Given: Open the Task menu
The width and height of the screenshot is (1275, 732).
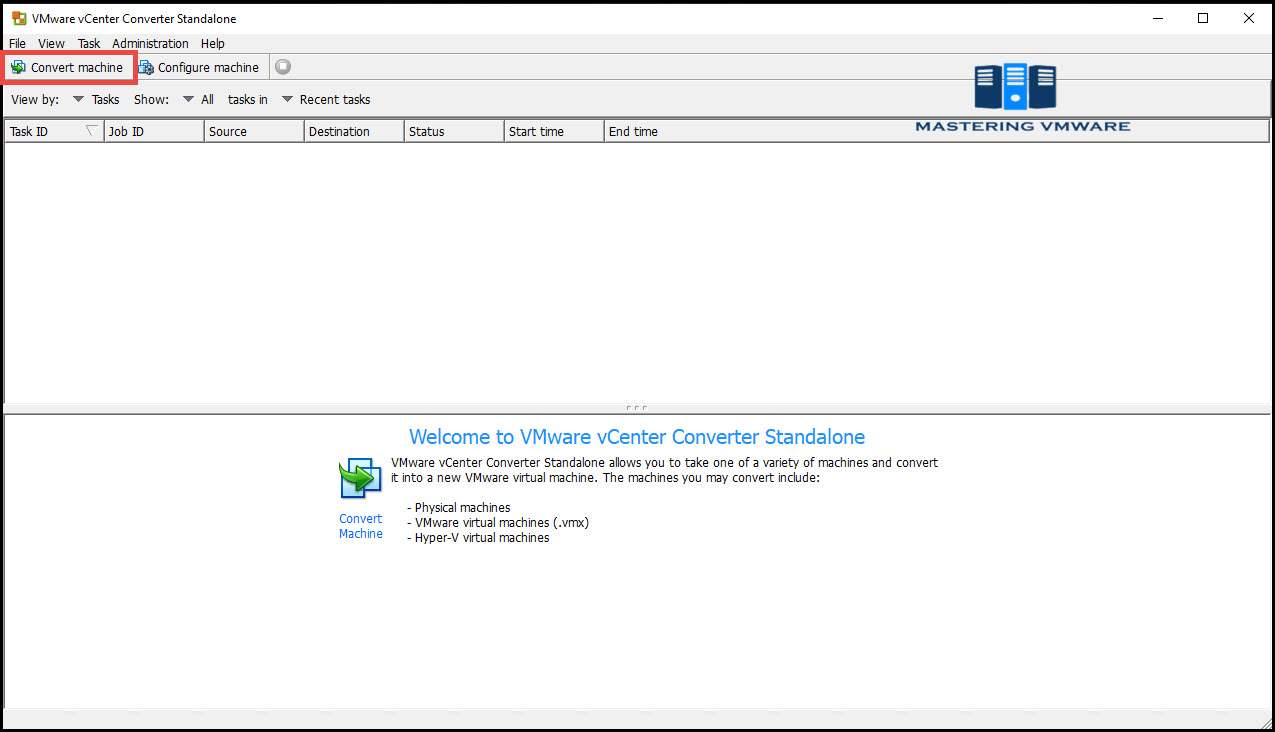Looking at the screenshot, I should (x=89, y=43).
